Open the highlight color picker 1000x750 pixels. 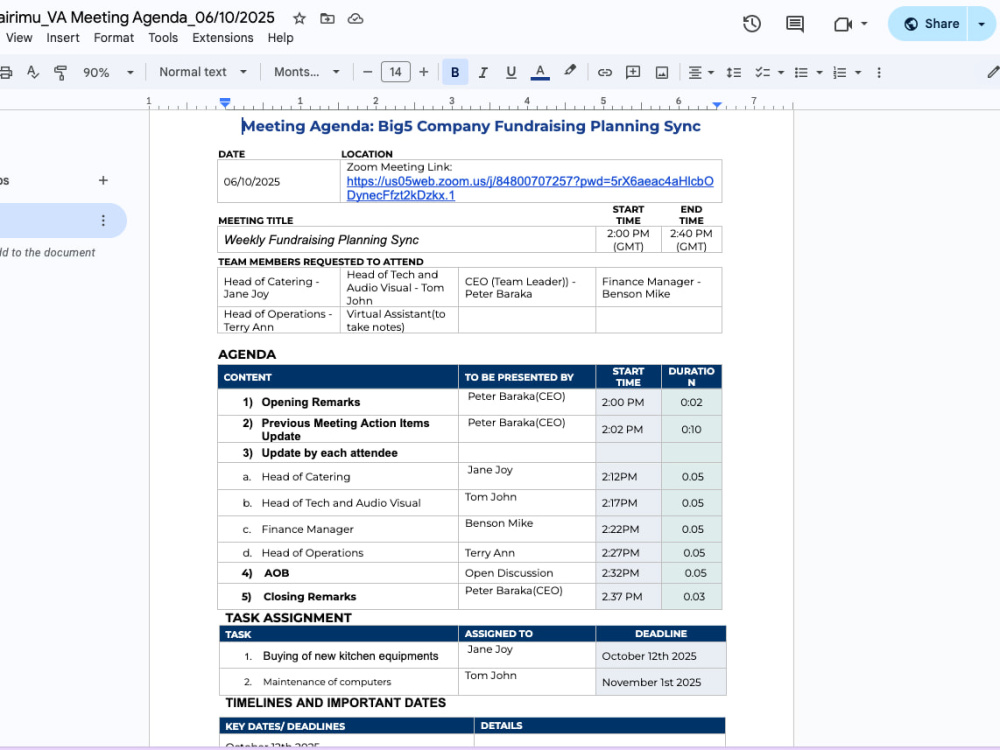(x=570, y=71)
